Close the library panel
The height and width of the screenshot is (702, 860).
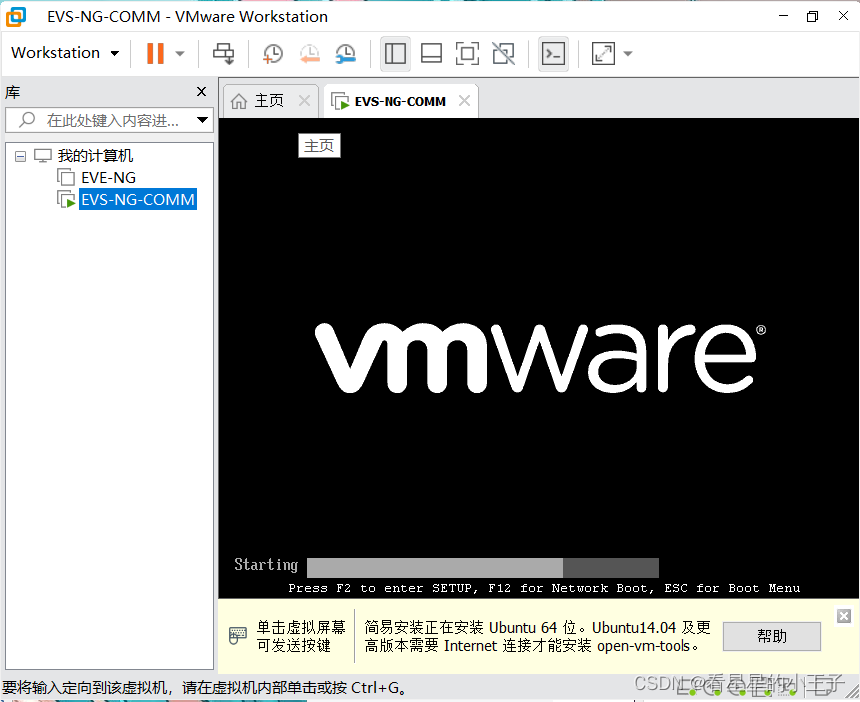click(201, 92)
